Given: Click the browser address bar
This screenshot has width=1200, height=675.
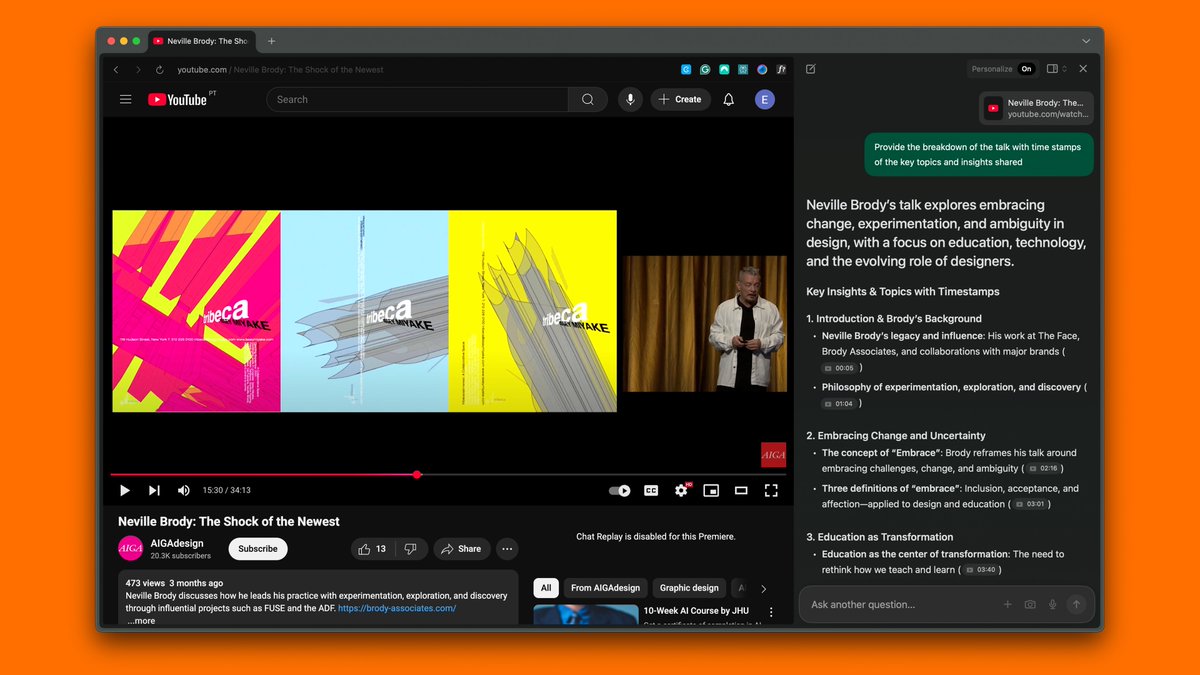Looking at the screenshot, I should tap(420, 69).
